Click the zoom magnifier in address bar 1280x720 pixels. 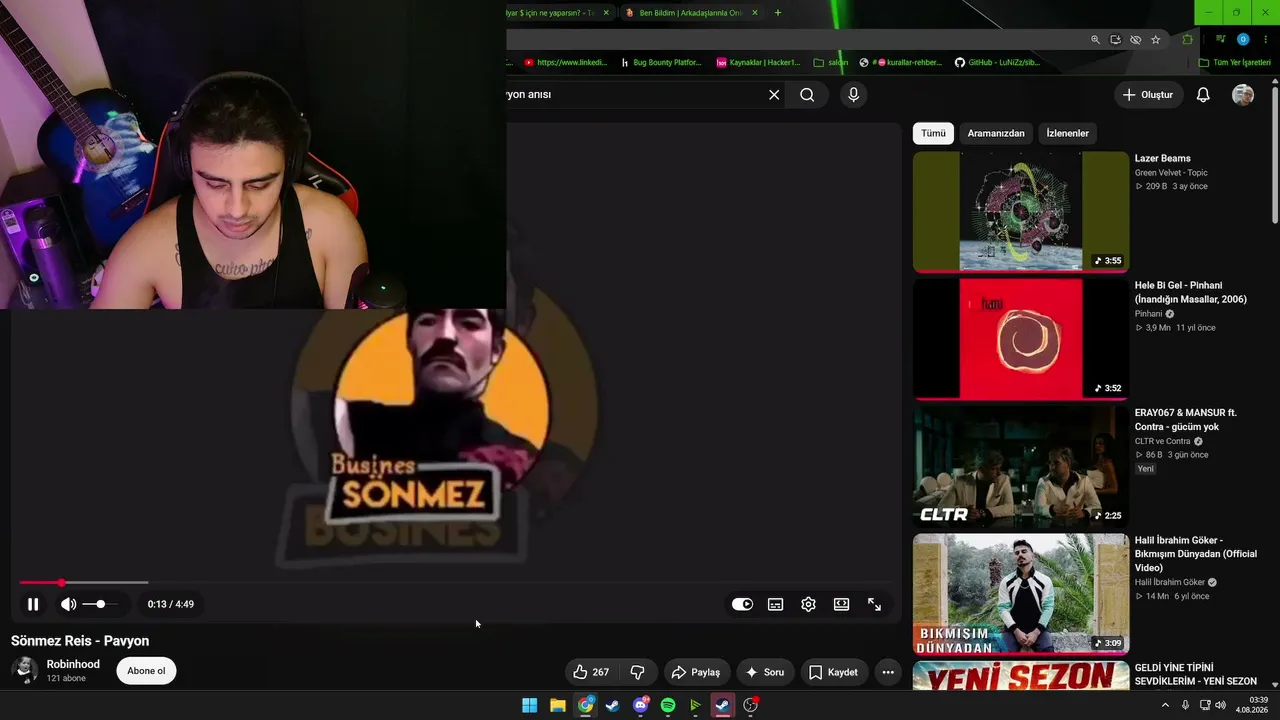point(1095,40)
